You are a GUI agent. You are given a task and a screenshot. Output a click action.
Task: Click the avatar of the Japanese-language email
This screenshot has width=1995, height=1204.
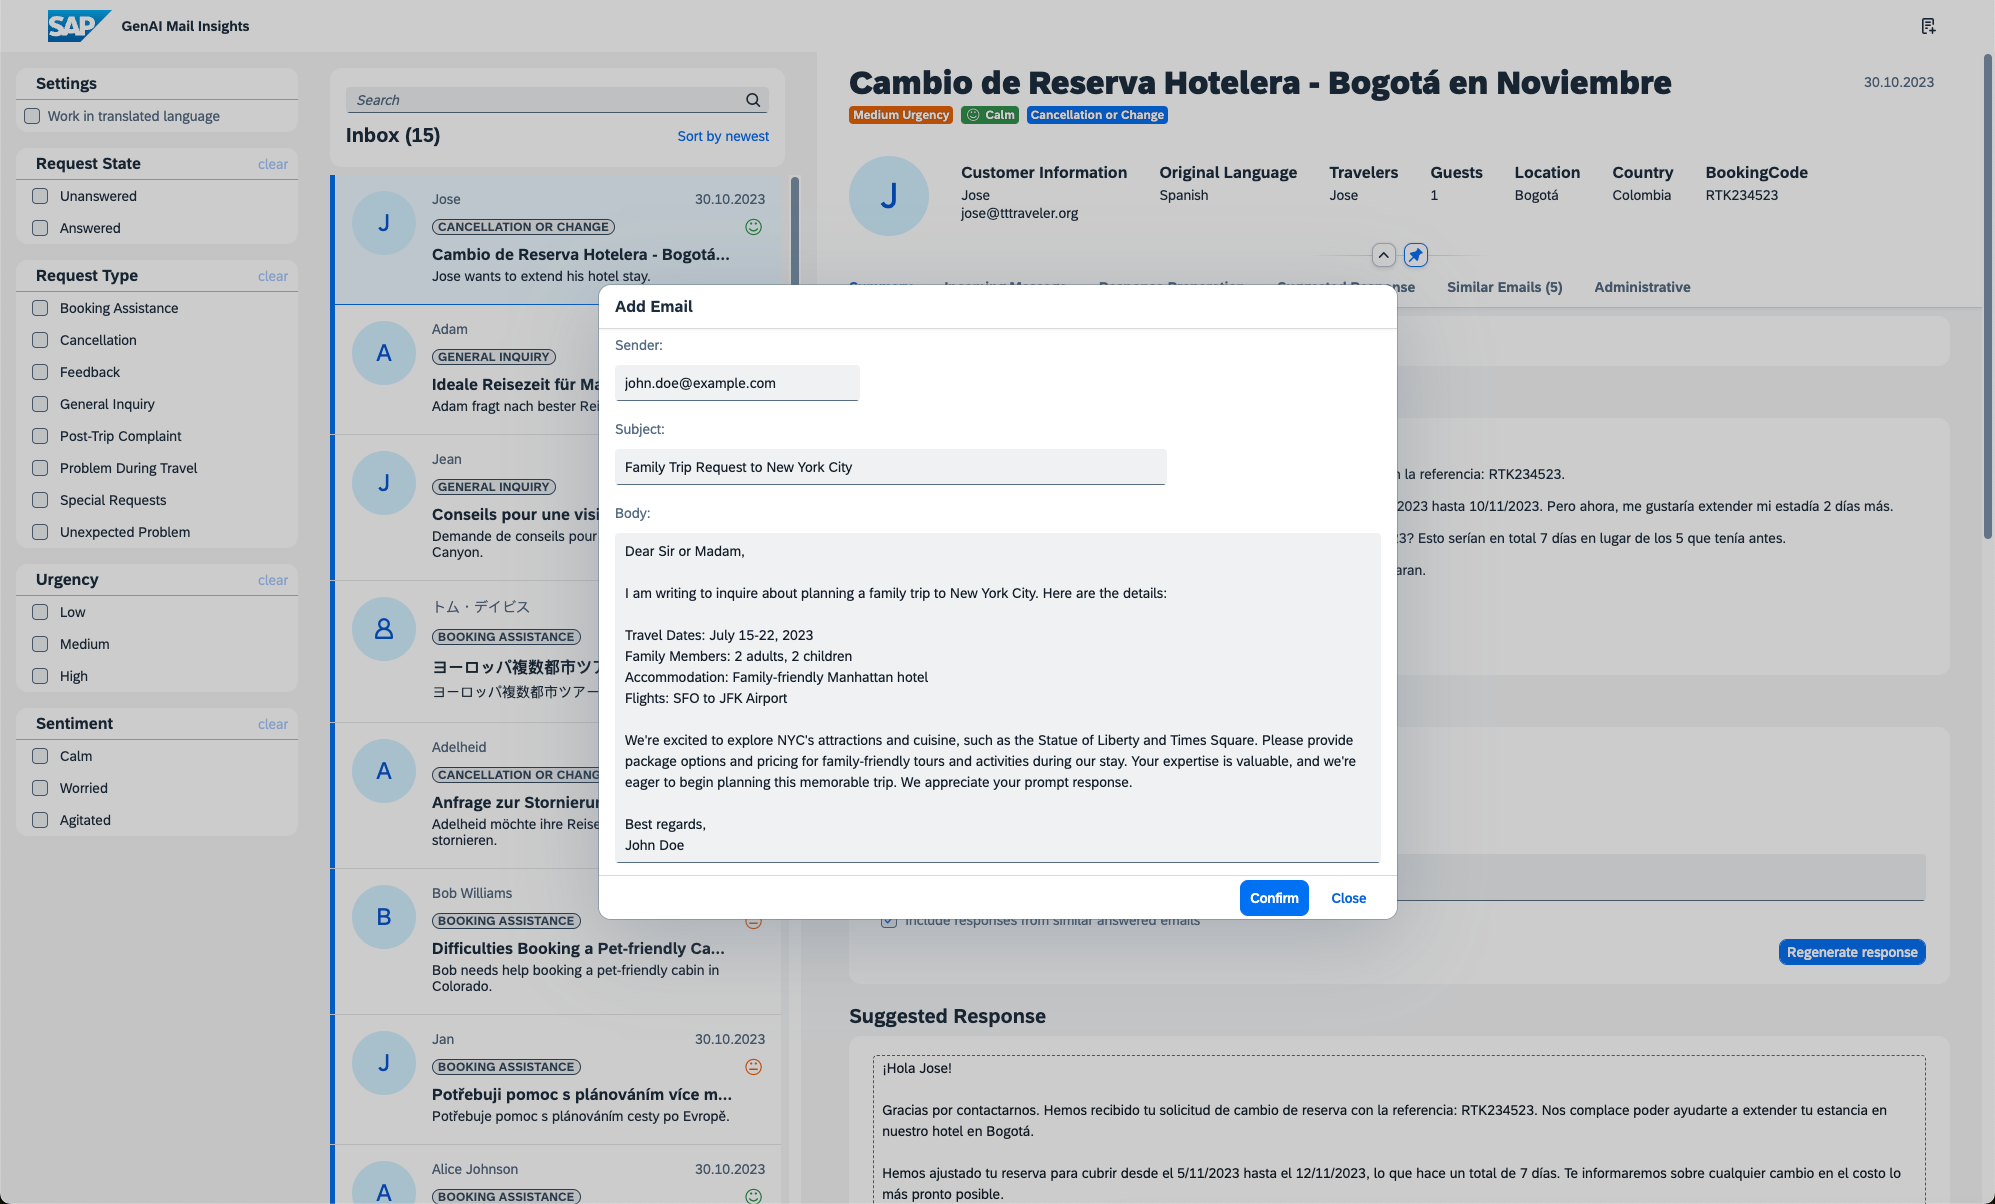pyautogui.click(x=384, y=629)
